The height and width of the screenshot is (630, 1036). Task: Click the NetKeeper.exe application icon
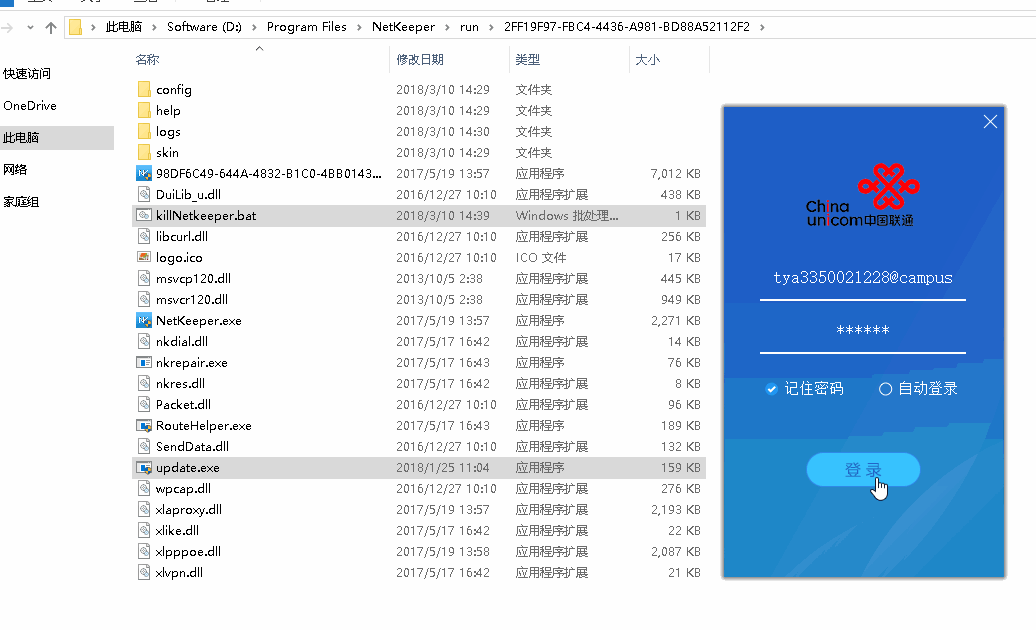[x=144, y=320]
